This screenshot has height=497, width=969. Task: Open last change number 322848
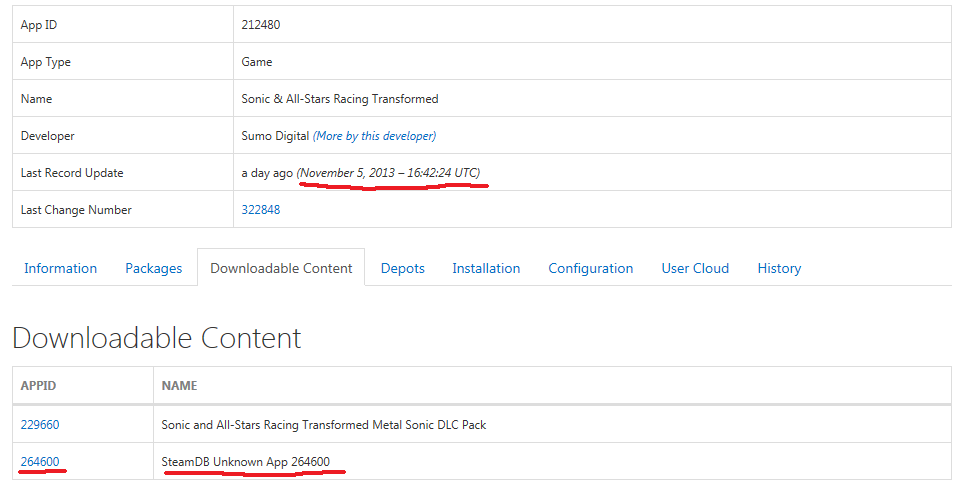tap(261, 210)
